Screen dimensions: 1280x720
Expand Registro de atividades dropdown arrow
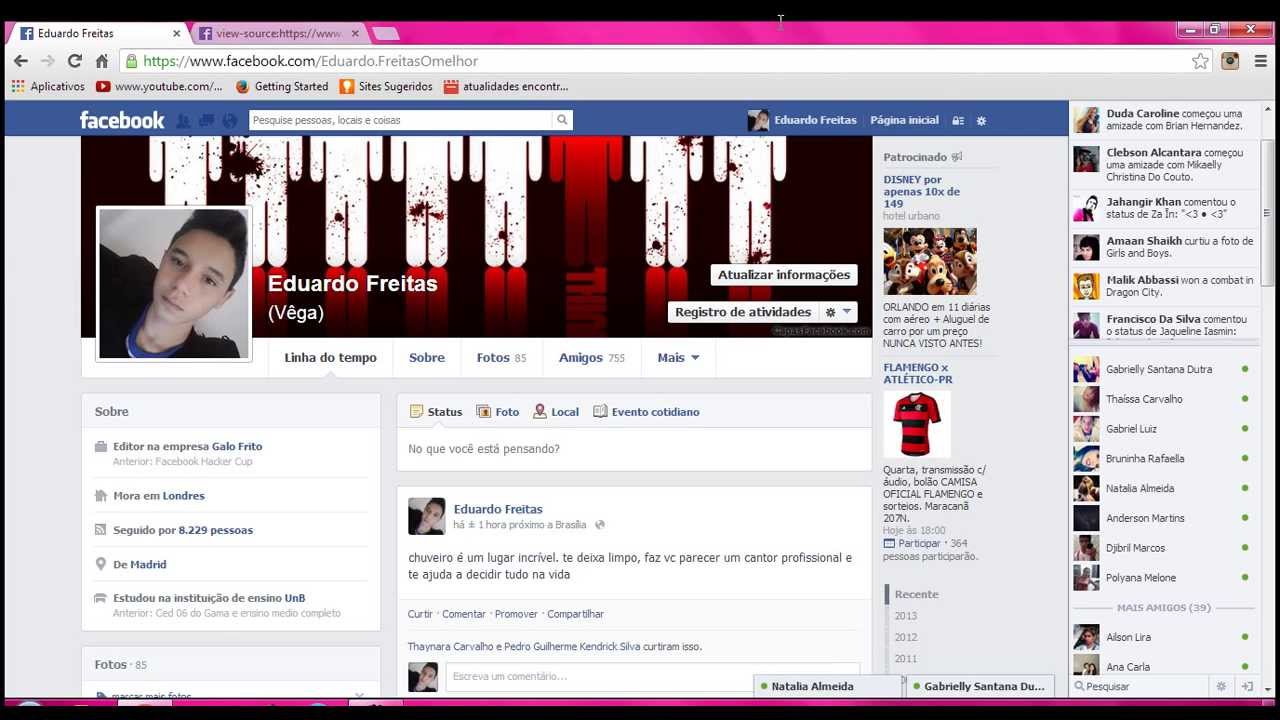847,312
